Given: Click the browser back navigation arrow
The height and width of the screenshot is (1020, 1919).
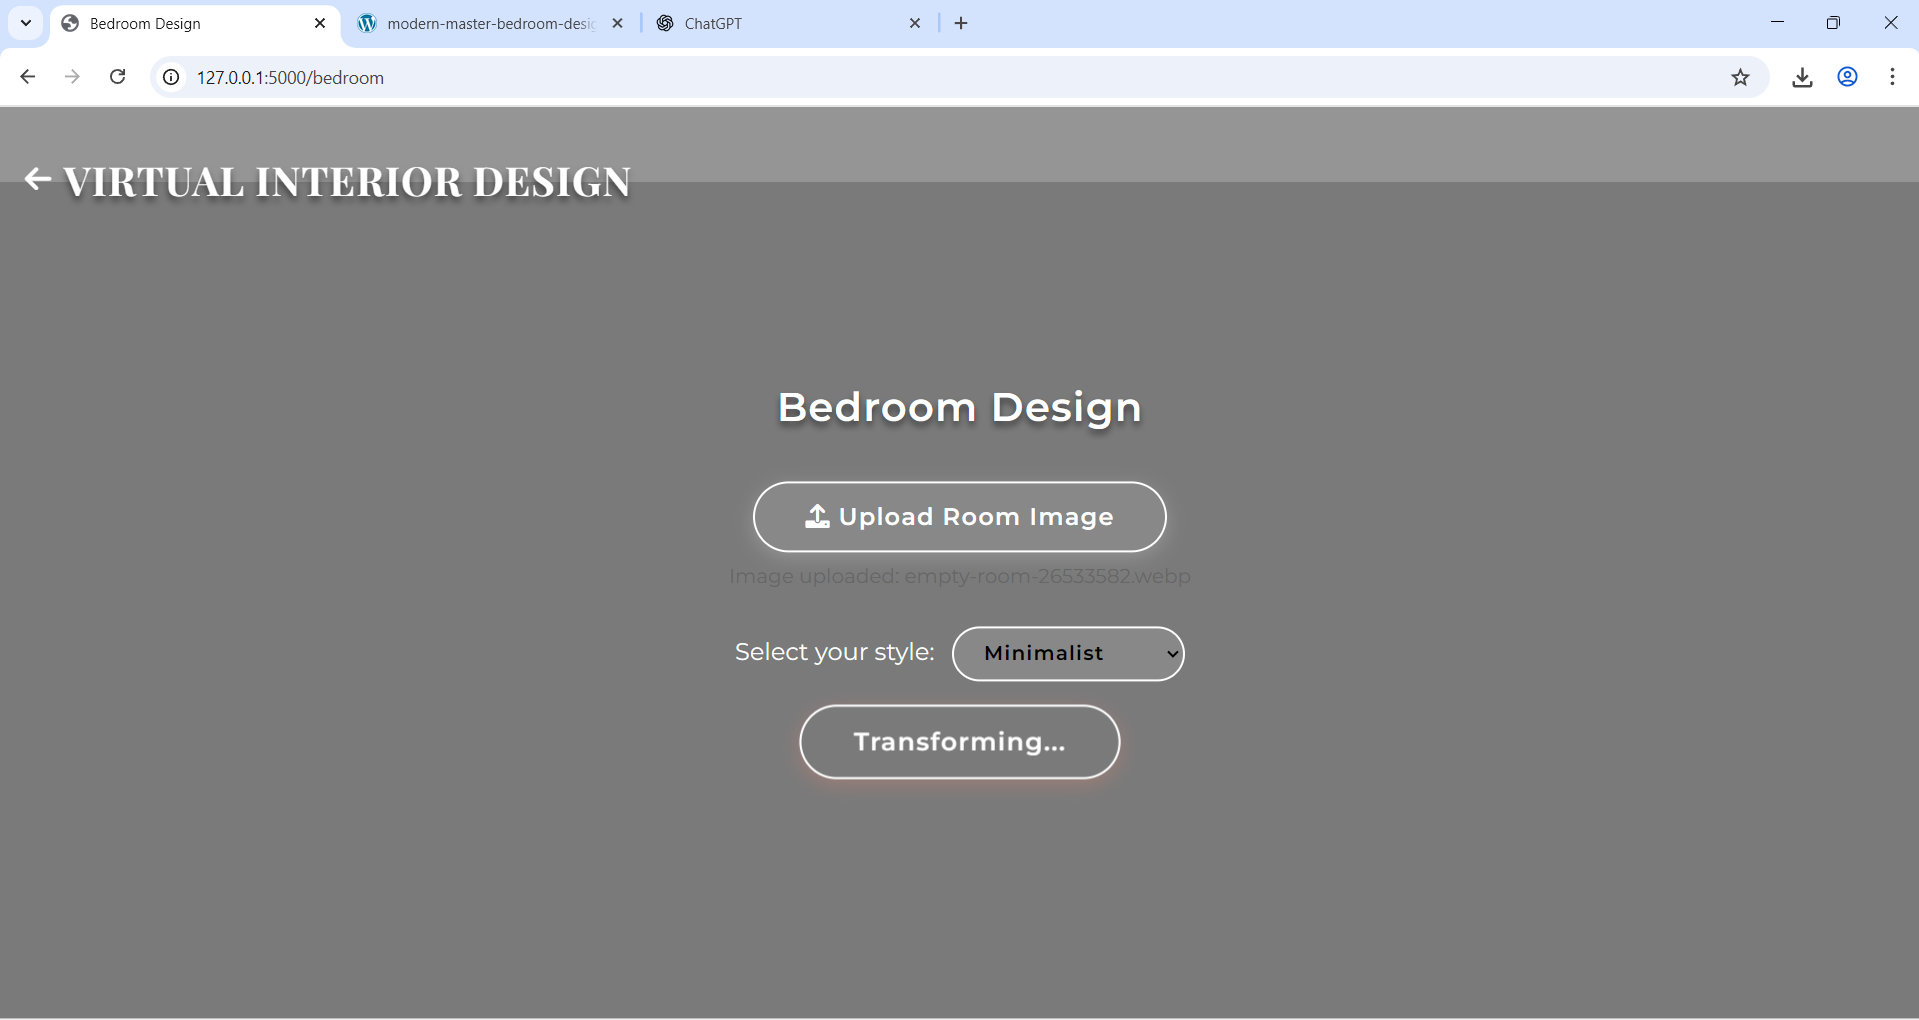Looking at the screenshot, I should click(28, 77).
